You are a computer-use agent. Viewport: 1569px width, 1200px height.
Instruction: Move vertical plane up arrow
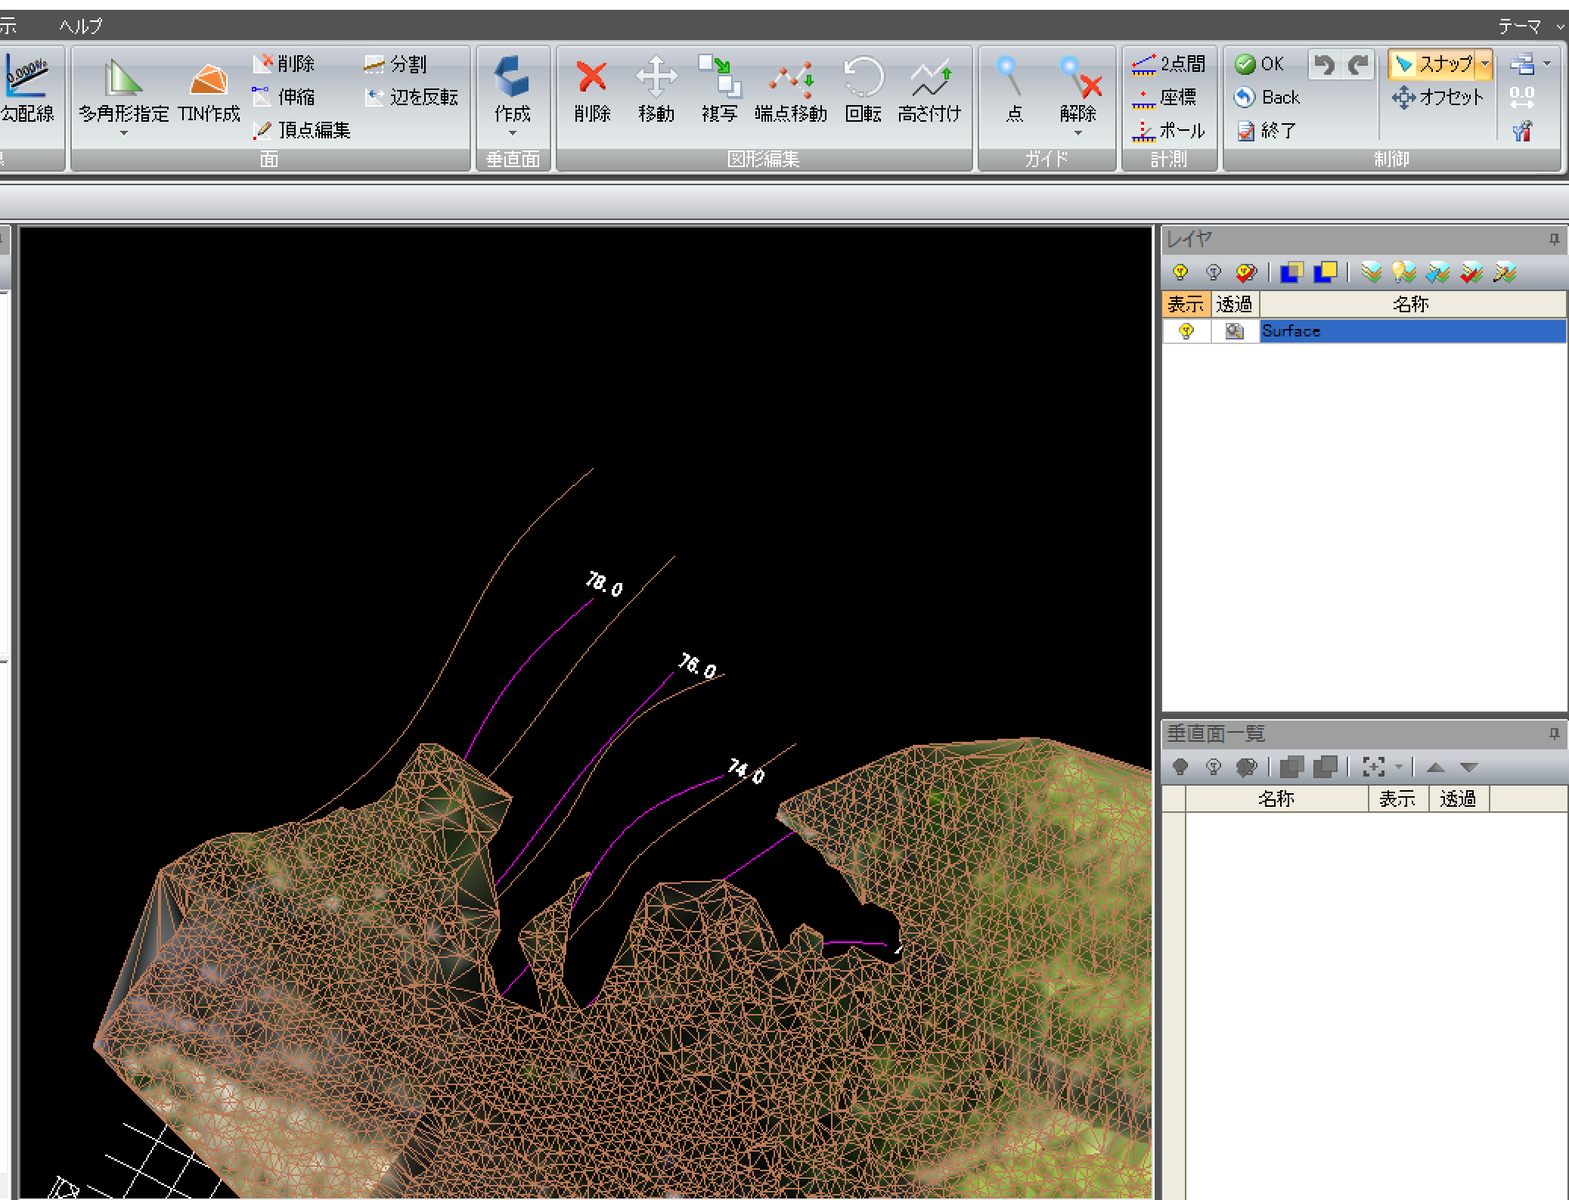coord(1435,767)
